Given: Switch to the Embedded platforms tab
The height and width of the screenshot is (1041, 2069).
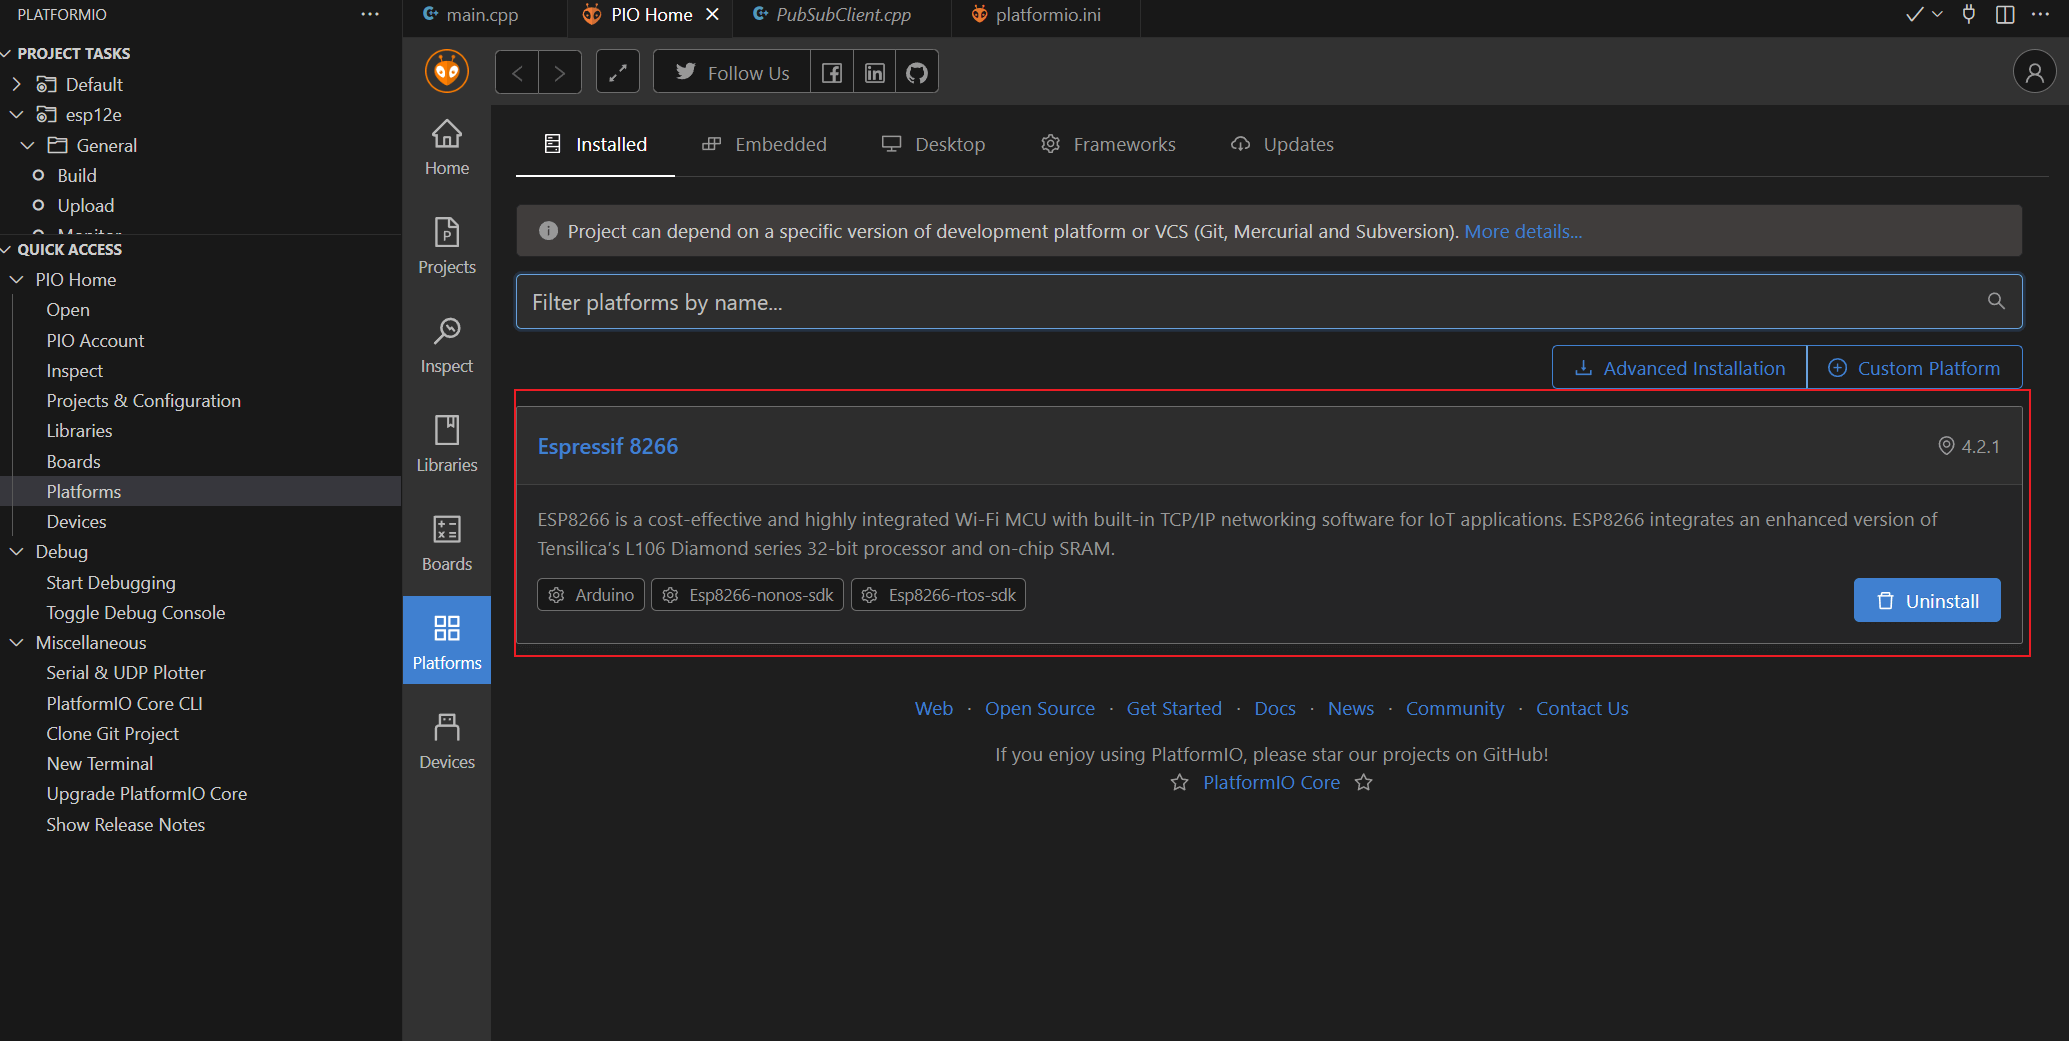Looking at the screenshot, I should [x=765, y=144].
